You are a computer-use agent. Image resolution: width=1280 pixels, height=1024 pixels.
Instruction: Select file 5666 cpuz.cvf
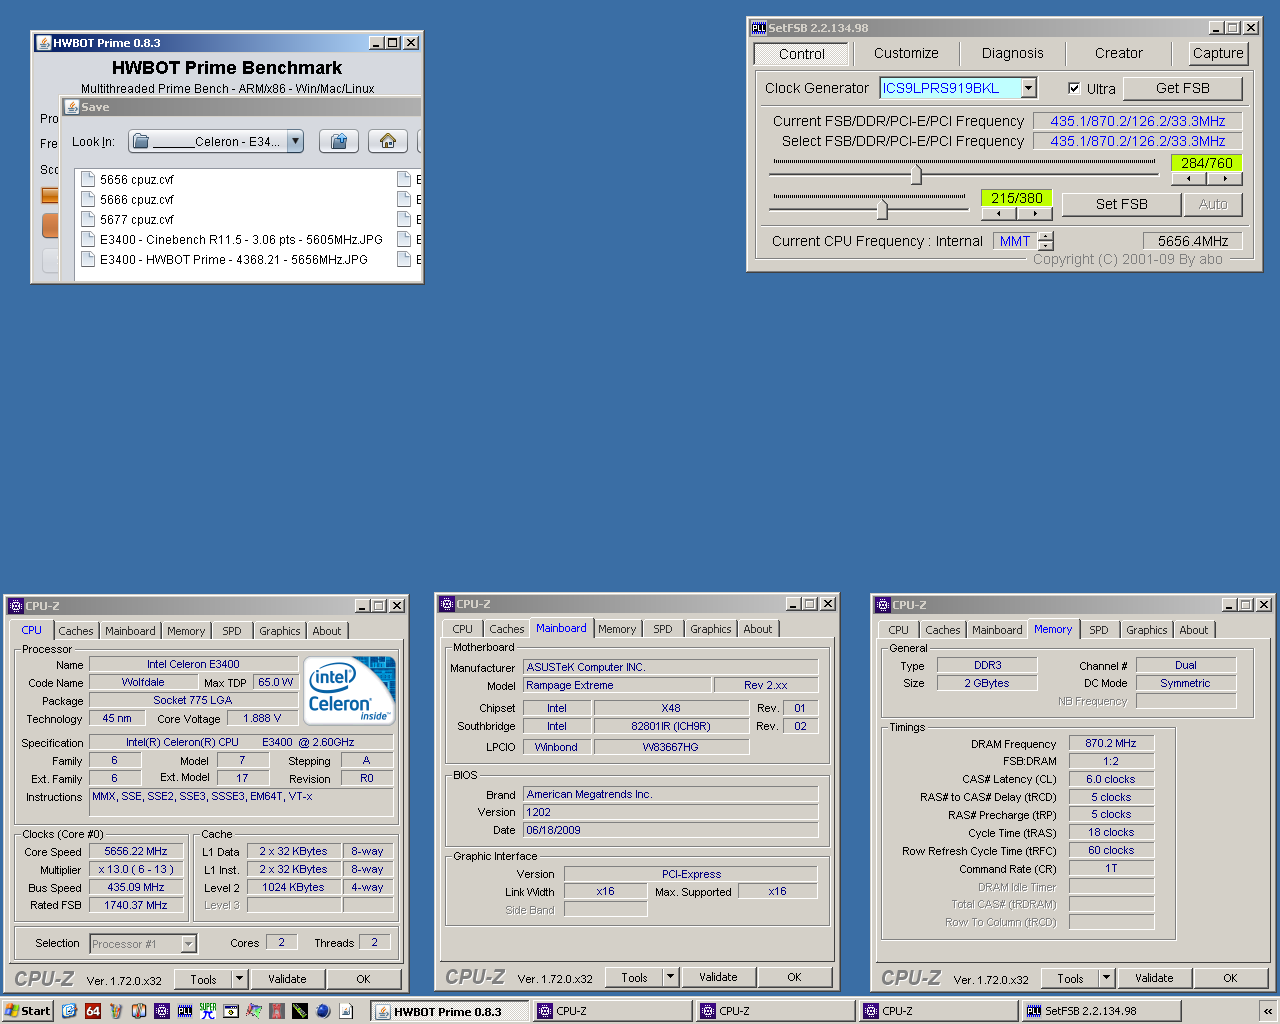pyautogui.click(x=137, y=200)
